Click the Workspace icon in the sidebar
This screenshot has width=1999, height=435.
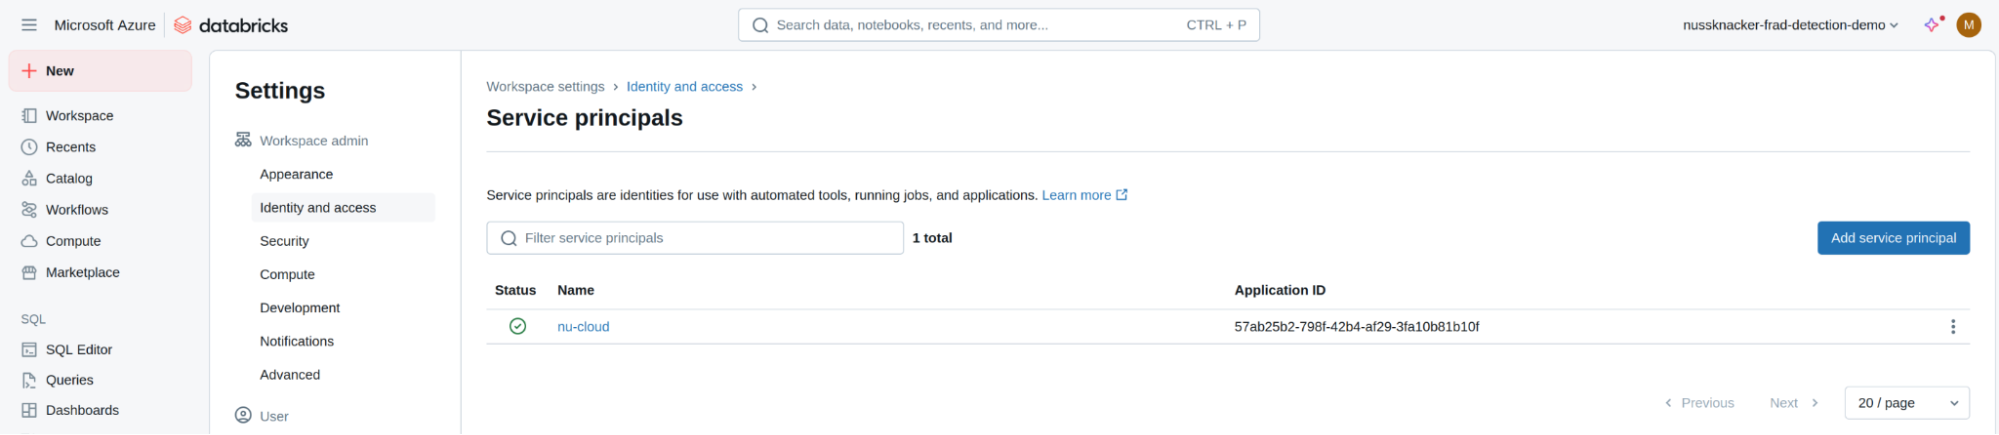tap(29, 116)
